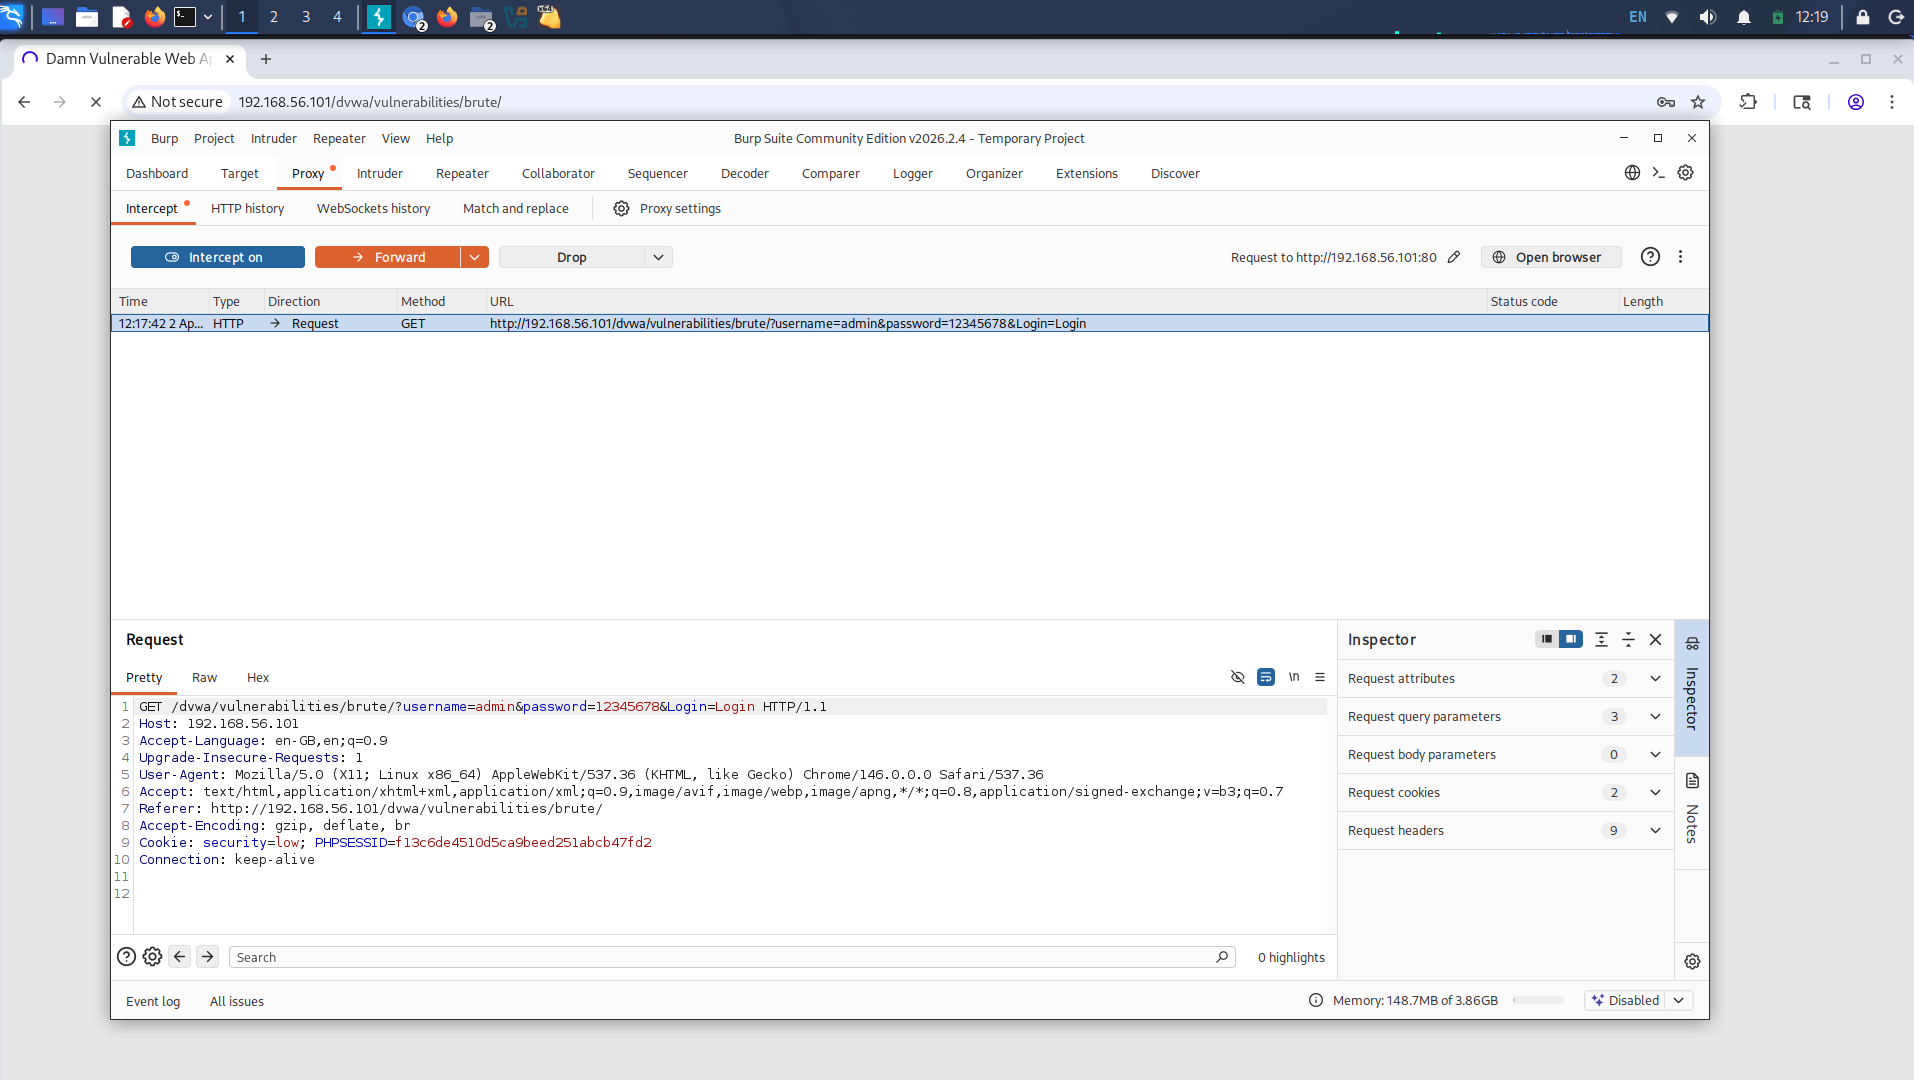Viewport: 1914px width, 1080px height.
Task: Close the Inspector panel
Action: point(1655,639)
